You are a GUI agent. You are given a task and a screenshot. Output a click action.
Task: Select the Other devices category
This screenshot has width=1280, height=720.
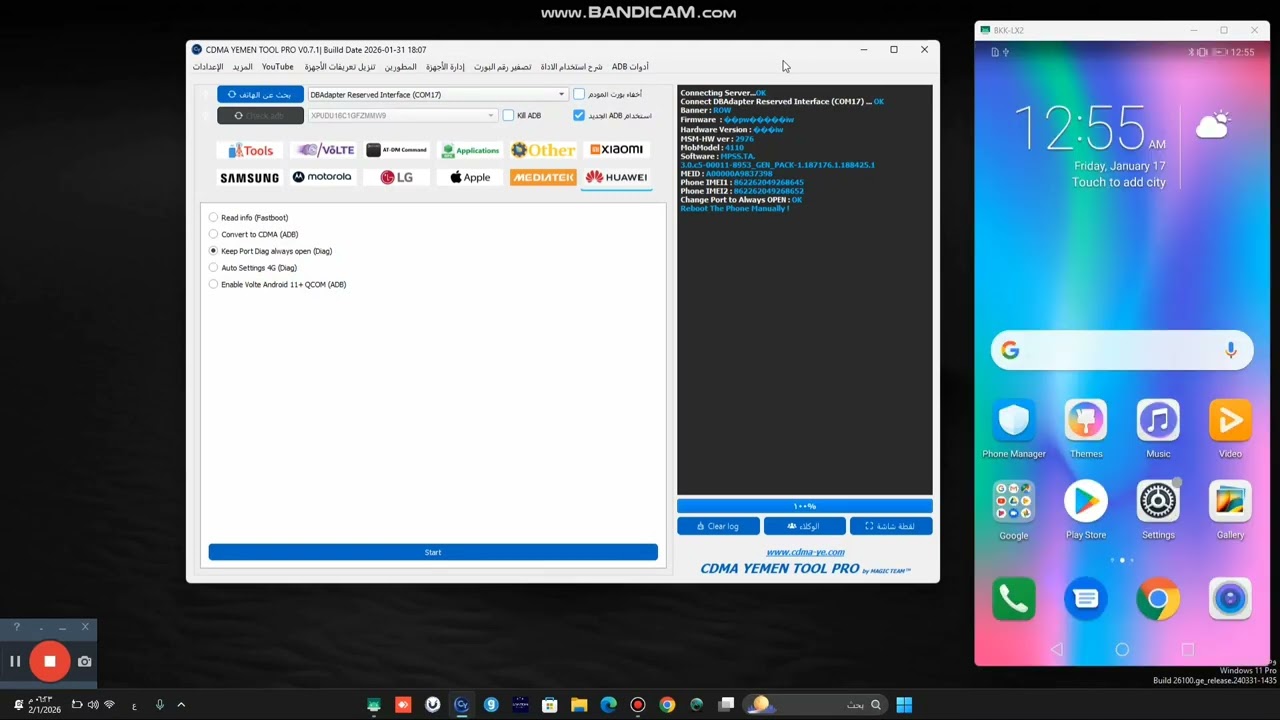[543, 150]
